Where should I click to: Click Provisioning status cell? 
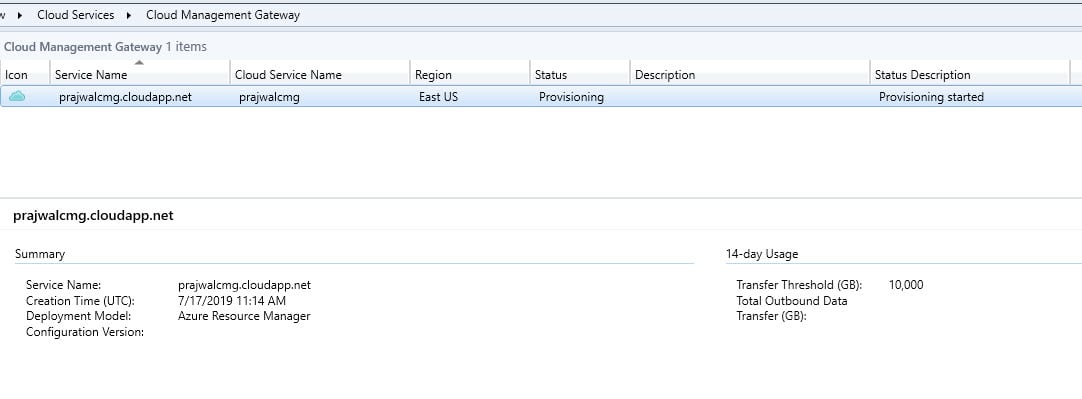571,97
